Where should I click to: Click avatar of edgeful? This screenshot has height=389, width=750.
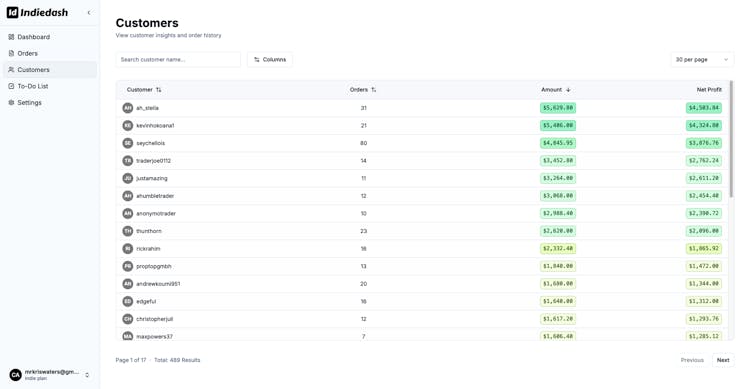pos(128,301)
